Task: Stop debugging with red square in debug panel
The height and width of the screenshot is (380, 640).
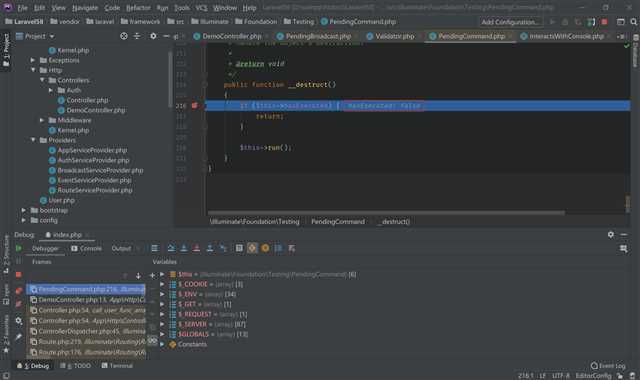Action: click(x=19, y=275)
